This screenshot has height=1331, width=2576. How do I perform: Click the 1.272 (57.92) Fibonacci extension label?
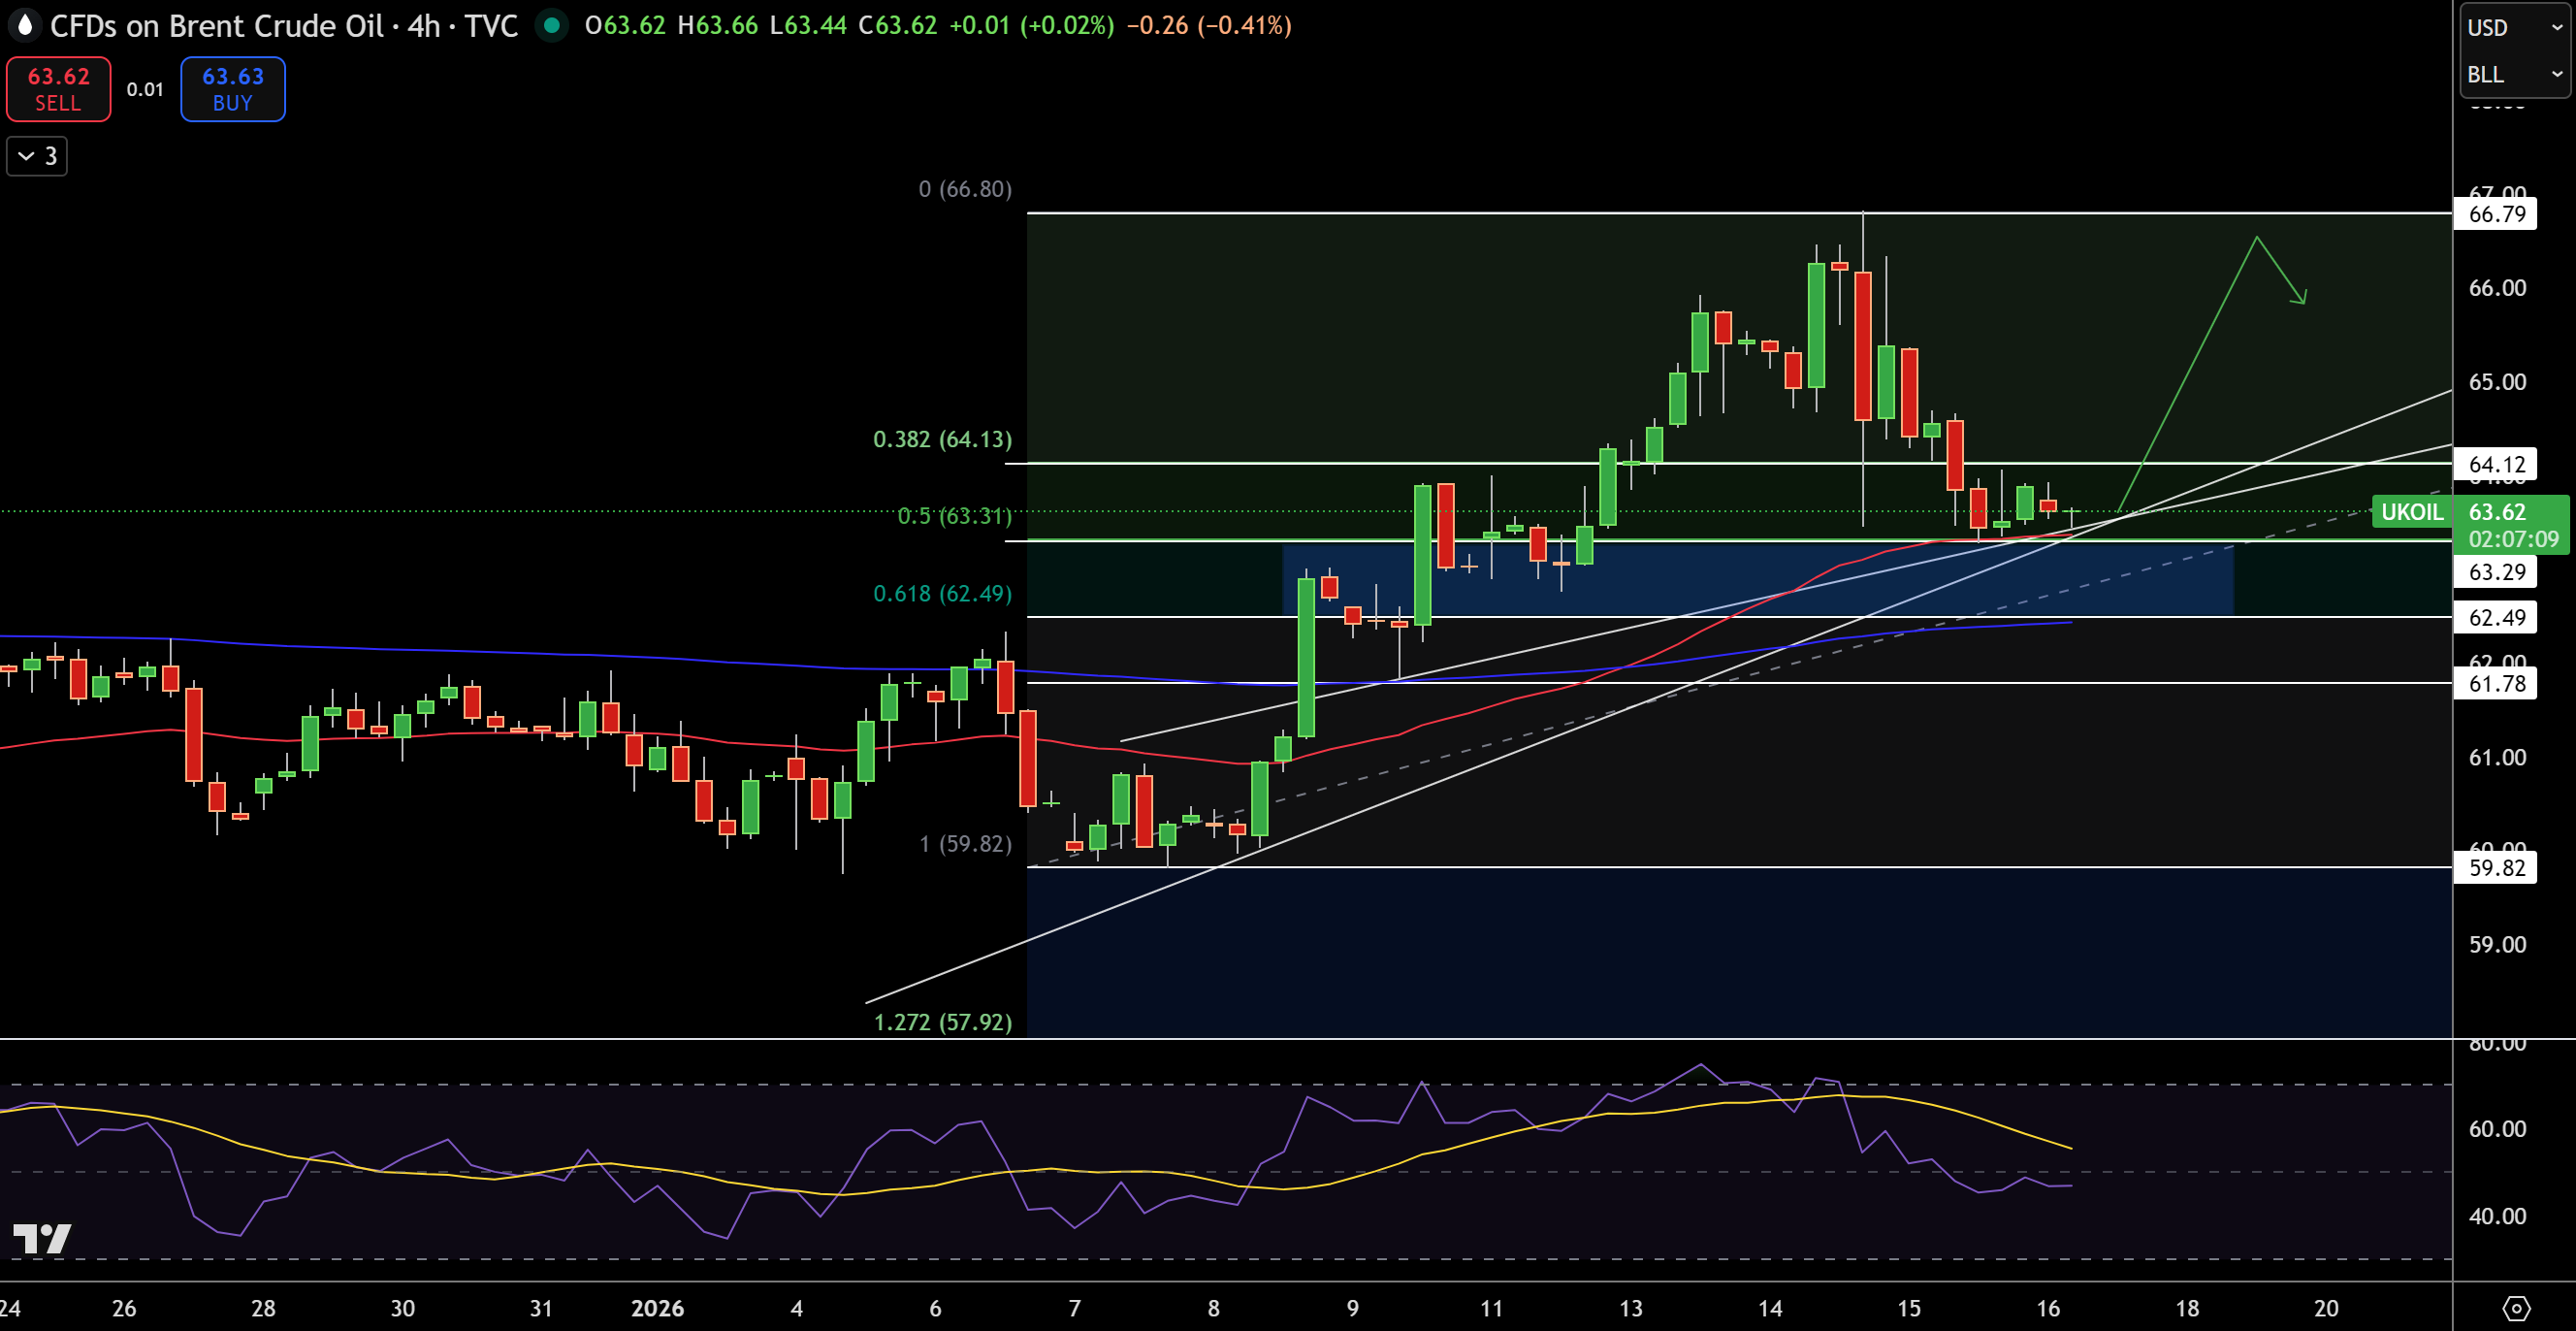point(942,1022)
